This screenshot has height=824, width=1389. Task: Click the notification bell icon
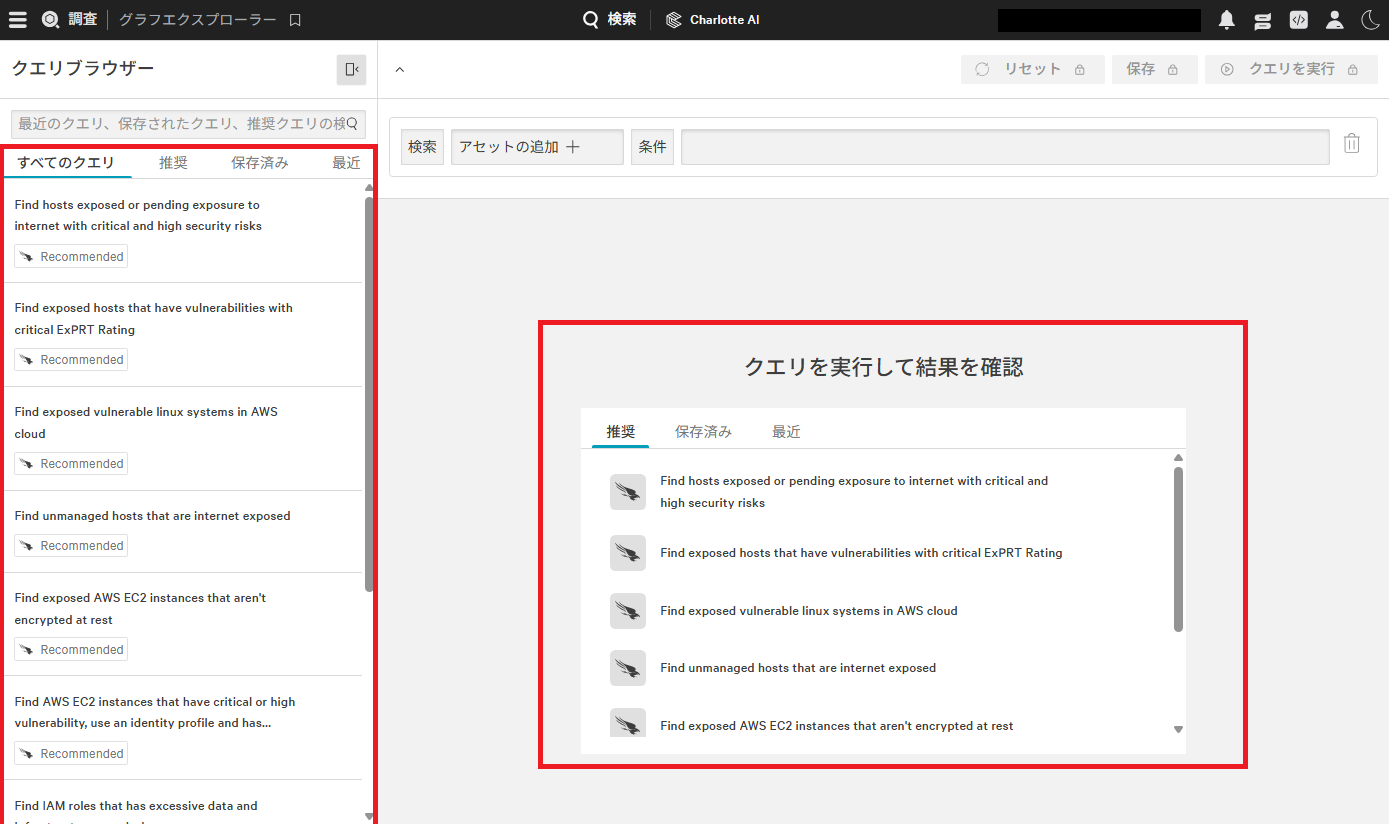click(1226, 19)
